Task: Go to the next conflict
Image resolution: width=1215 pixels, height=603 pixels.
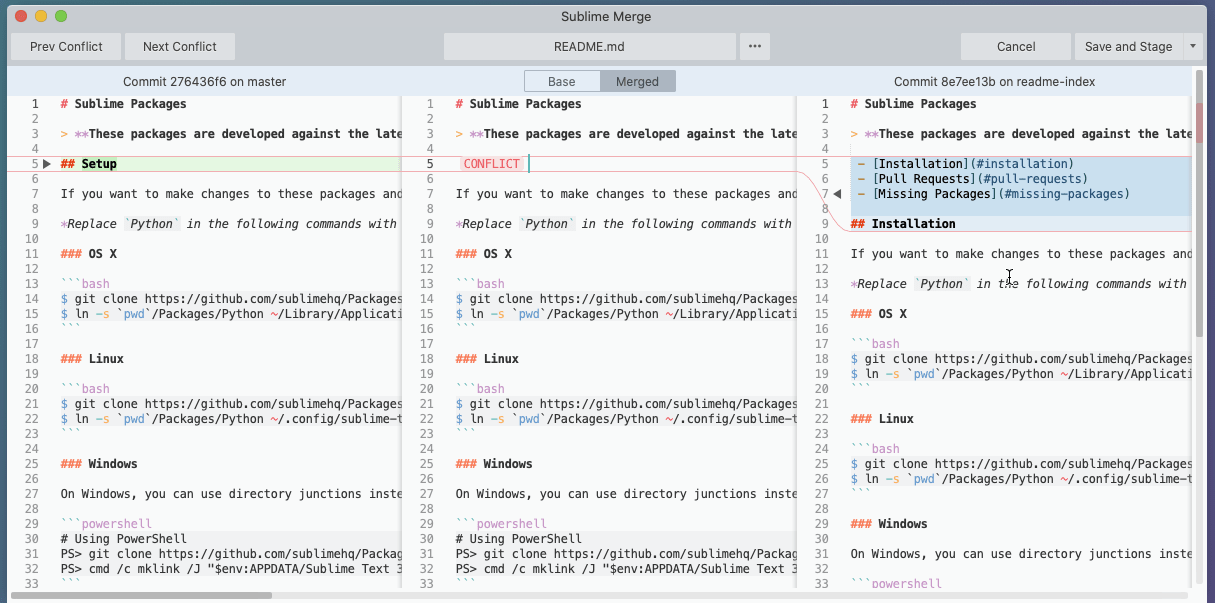Action: (179, 46)
